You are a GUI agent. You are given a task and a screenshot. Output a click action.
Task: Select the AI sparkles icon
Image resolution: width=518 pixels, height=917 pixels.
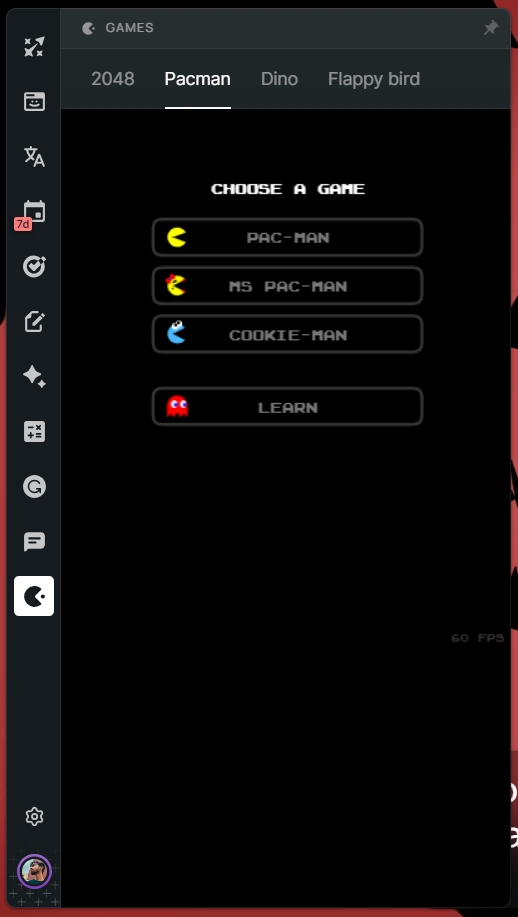click(x=34, y=377)
